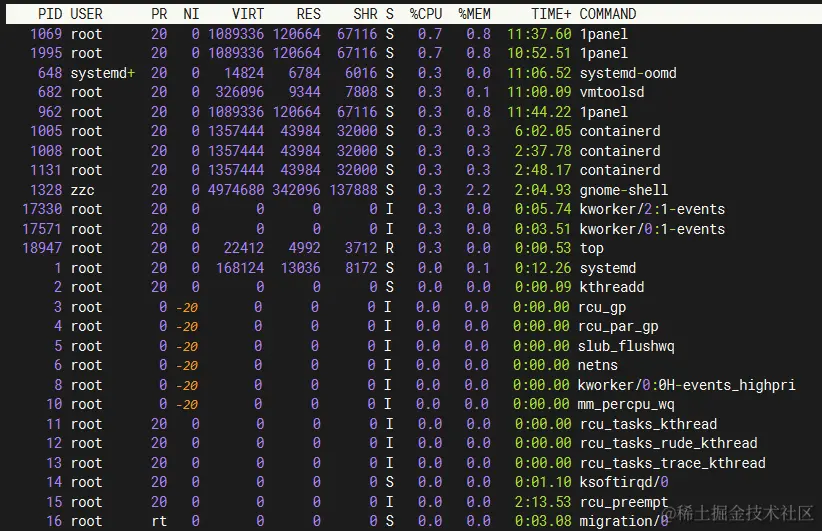Click the 0:01.10 time of ksoftirqd/0
This screenshot has width=822, height=531.
coord(543,482)
